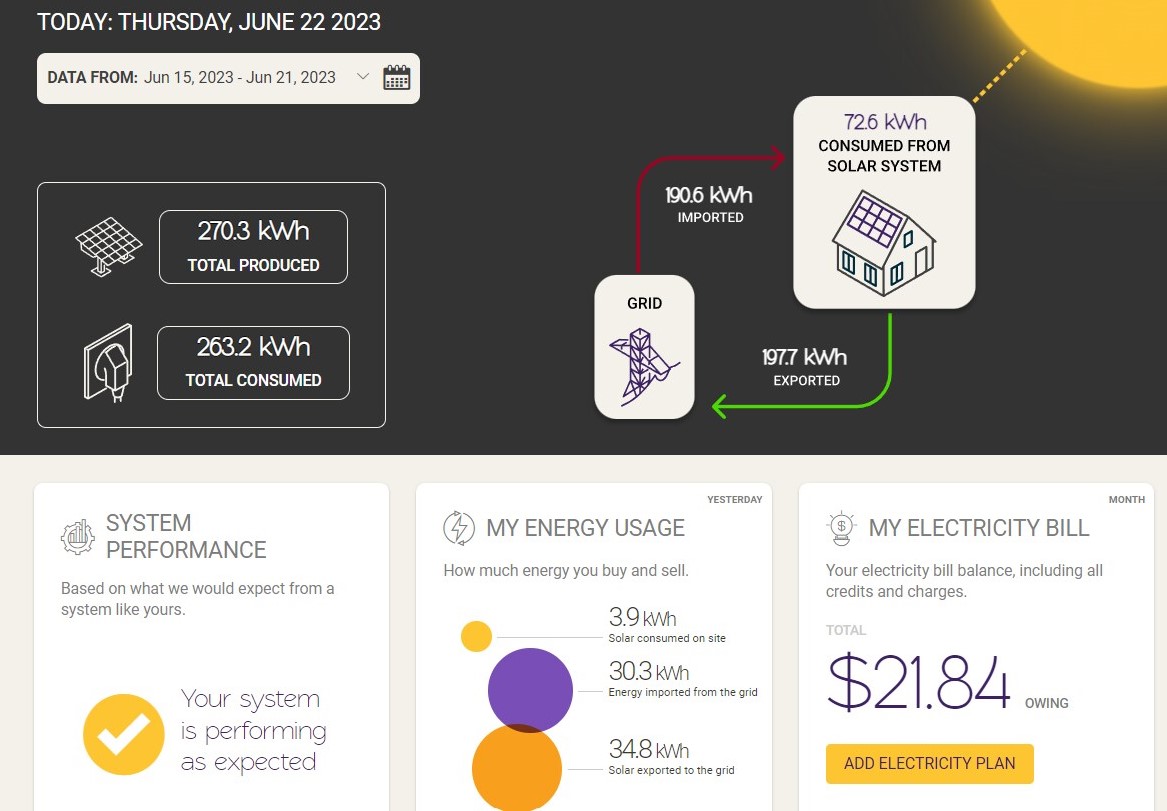Image resolution: width=1167 pixels, height=811 pixels.
Task: Select the 270.3 kWh Total Produced box
Action: (253, 247)
